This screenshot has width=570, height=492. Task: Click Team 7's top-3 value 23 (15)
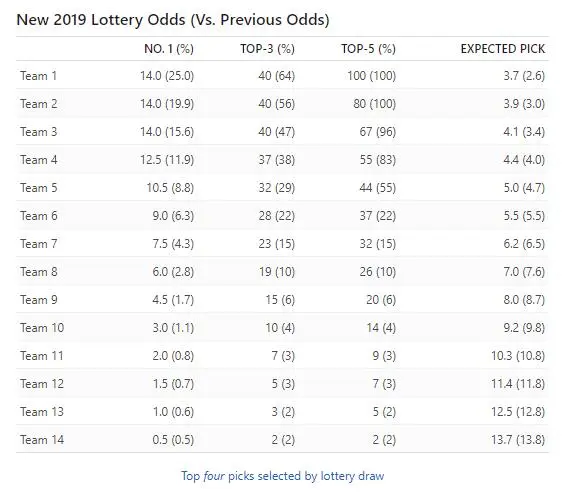[x=277, y=244]
